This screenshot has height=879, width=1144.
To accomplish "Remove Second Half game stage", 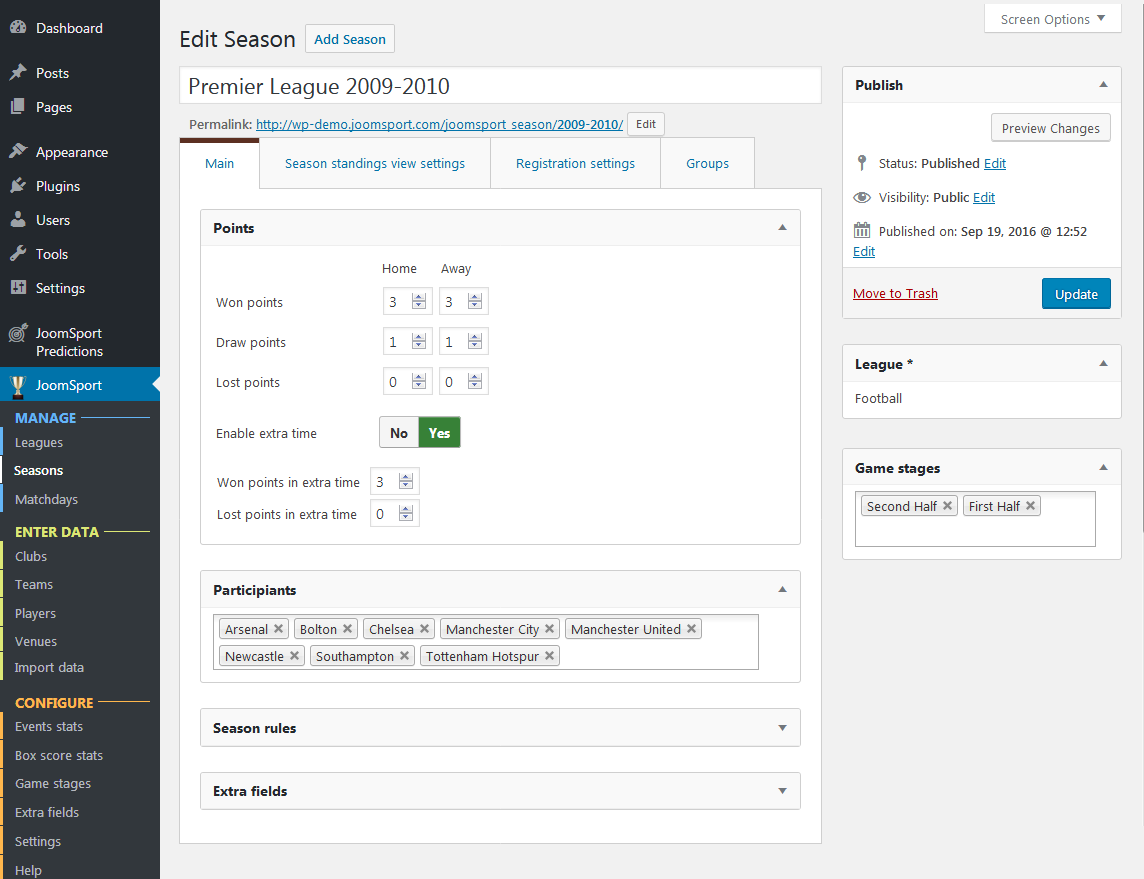I will 947,506.
